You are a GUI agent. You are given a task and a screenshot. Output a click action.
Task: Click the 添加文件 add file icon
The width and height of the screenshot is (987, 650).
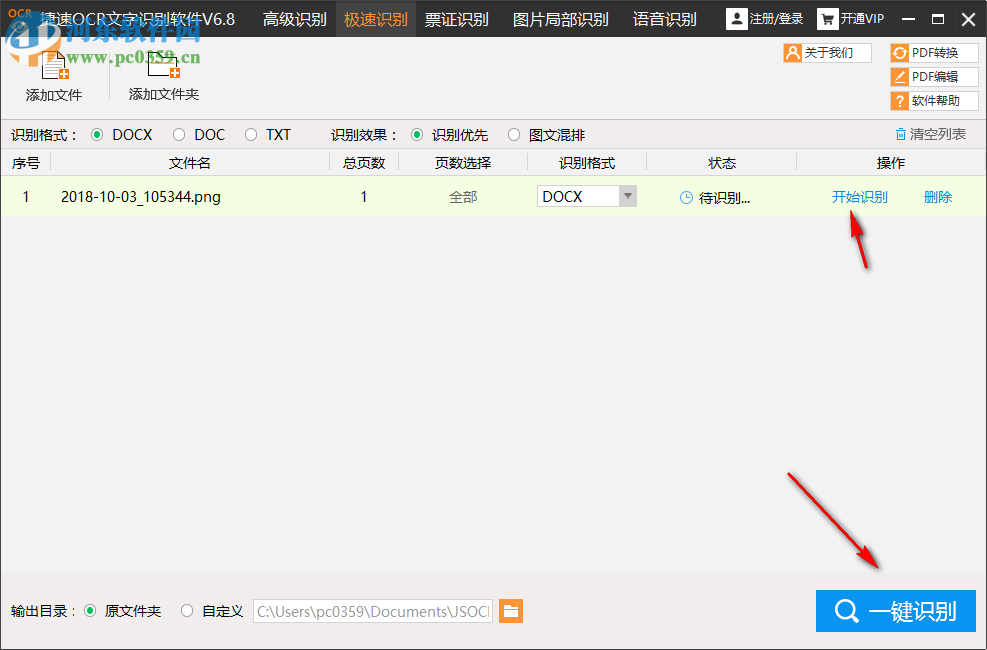[52, 65]
